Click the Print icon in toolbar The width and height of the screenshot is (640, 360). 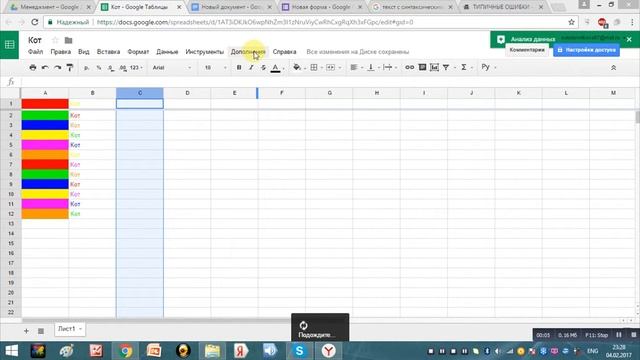coord(33,67)
